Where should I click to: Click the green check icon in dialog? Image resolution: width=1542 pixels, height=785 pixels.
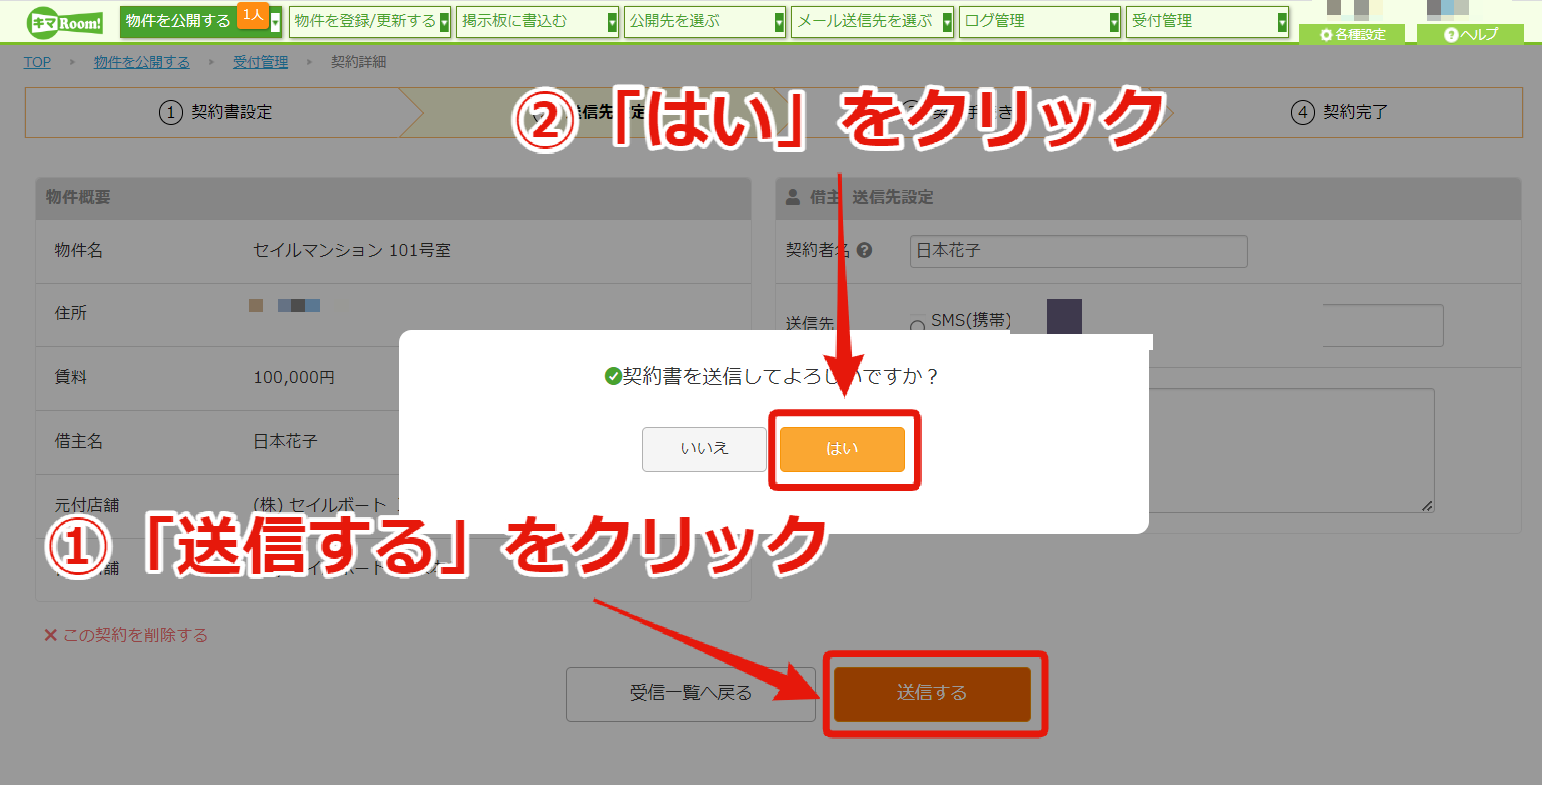(613, 377)
